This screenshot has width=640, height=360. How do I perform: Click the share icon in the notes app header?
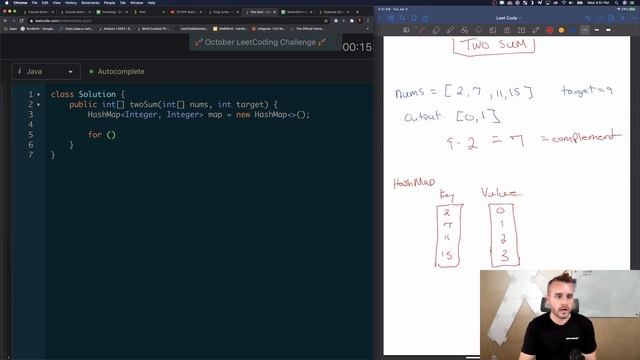(425, 18)
